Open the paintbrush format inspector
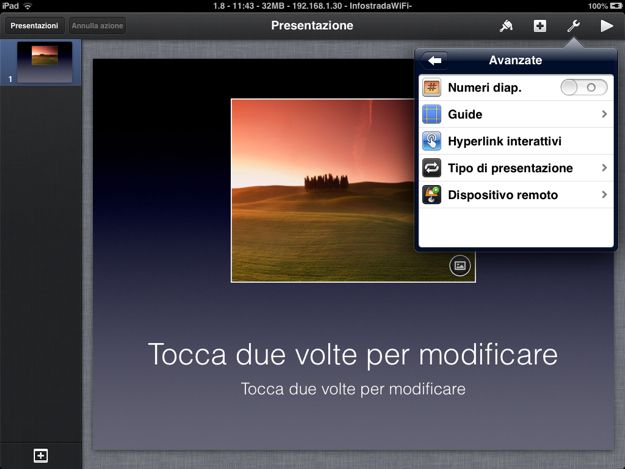Screen dimensions: 625x469 coord(507,26)
